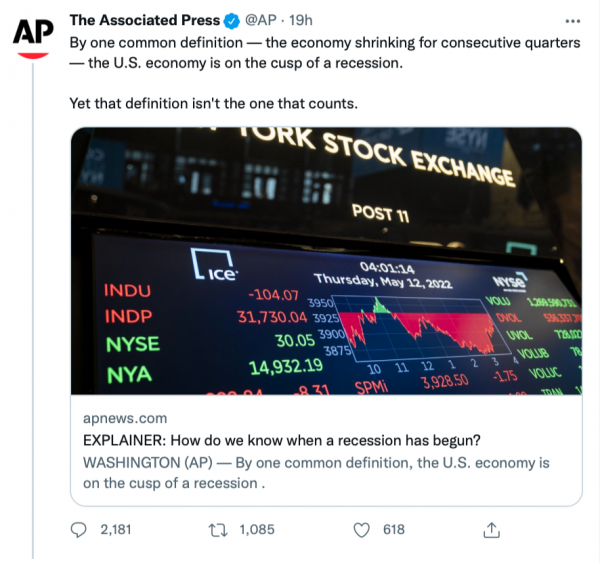Screen dimensions: 600x563
Task: Open the tweet's three-dot More menu
Action: pos(570,20)
